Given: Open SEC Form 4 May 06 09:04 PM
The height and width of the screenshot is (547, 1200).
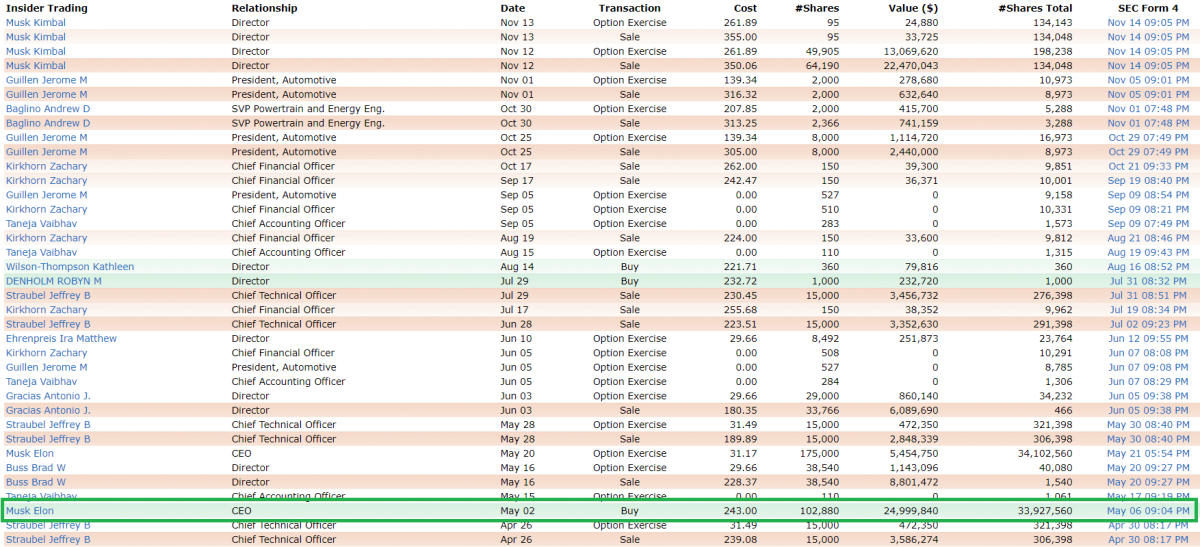Looking at the screenshot, I should tap(1148, 510).
